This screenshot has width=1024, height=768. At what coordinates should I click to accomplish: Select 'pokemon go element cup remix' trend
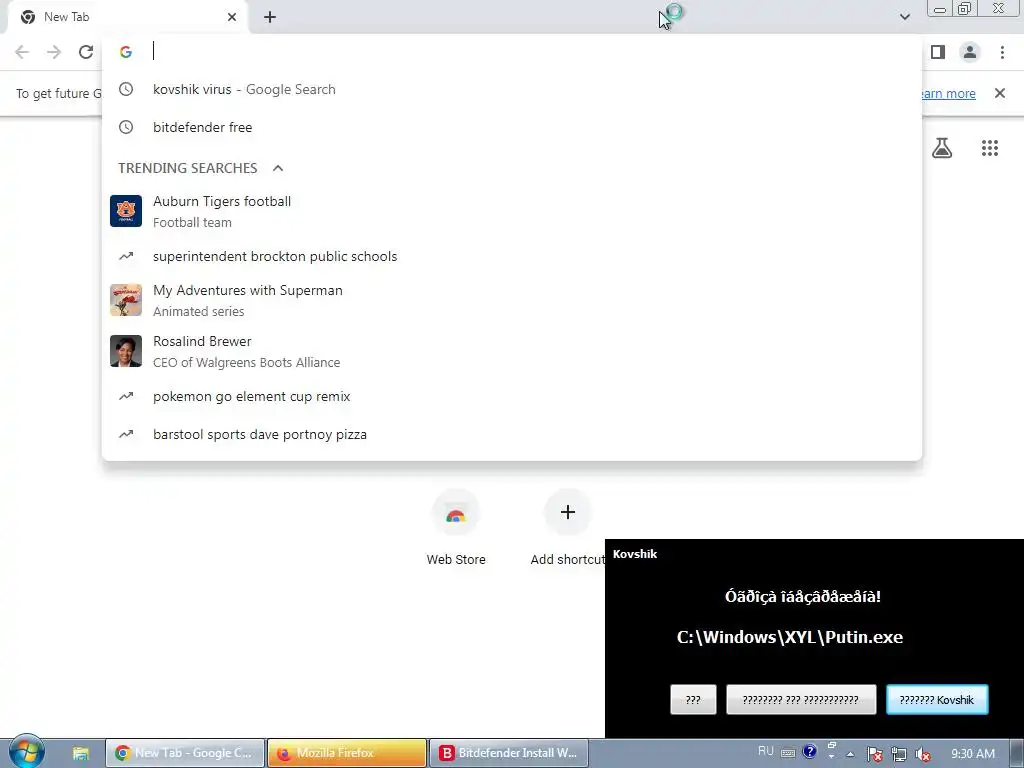click(x=512, y=396)
